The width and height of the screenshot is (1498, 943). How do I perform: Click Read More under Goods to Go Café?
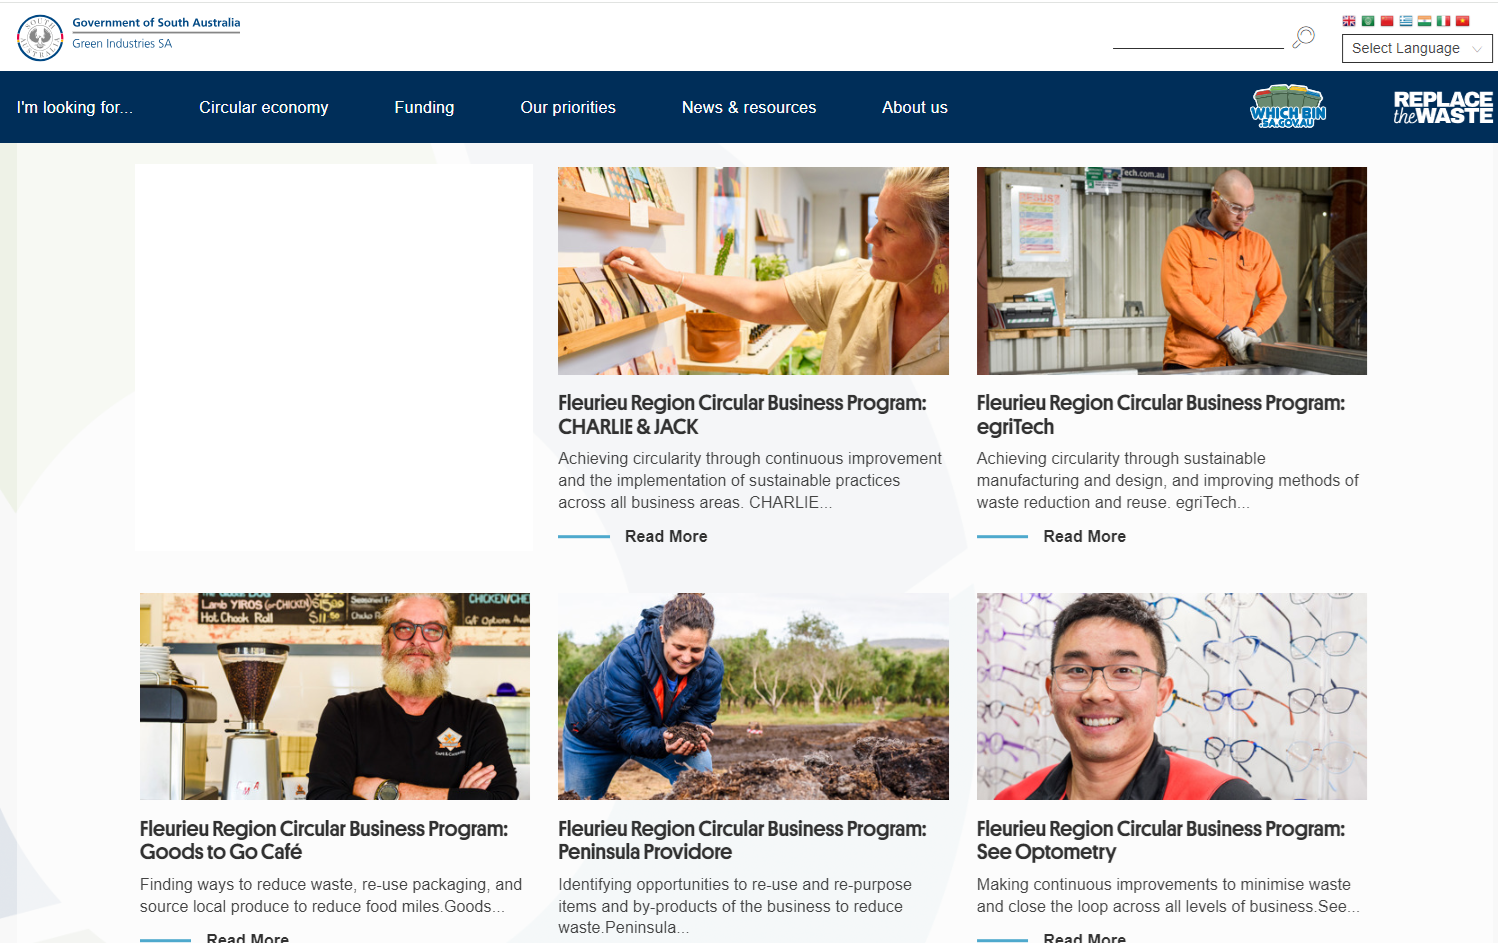[x=247, y=937]
